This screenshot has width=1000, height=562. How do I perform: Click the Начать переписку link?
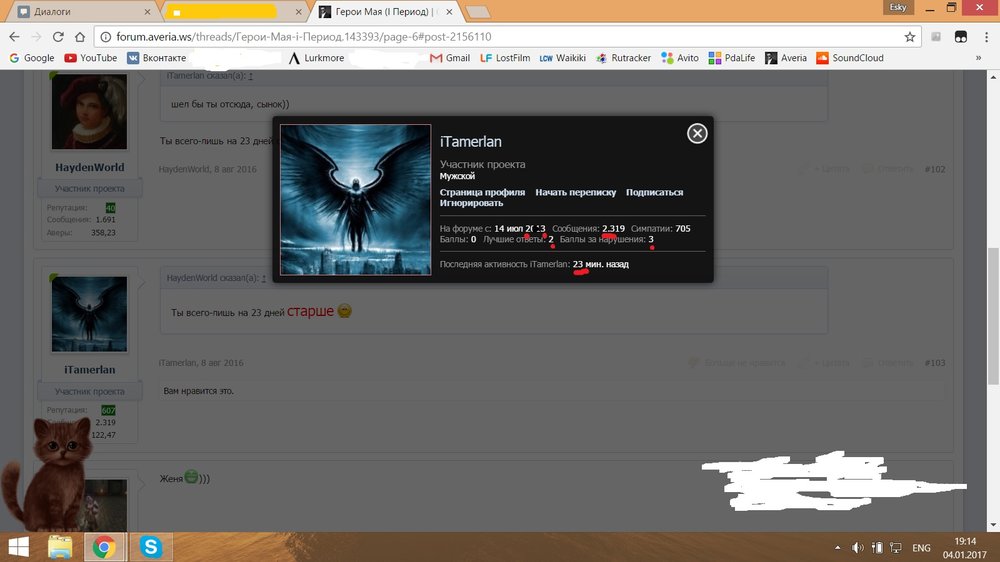coord(575,192)
